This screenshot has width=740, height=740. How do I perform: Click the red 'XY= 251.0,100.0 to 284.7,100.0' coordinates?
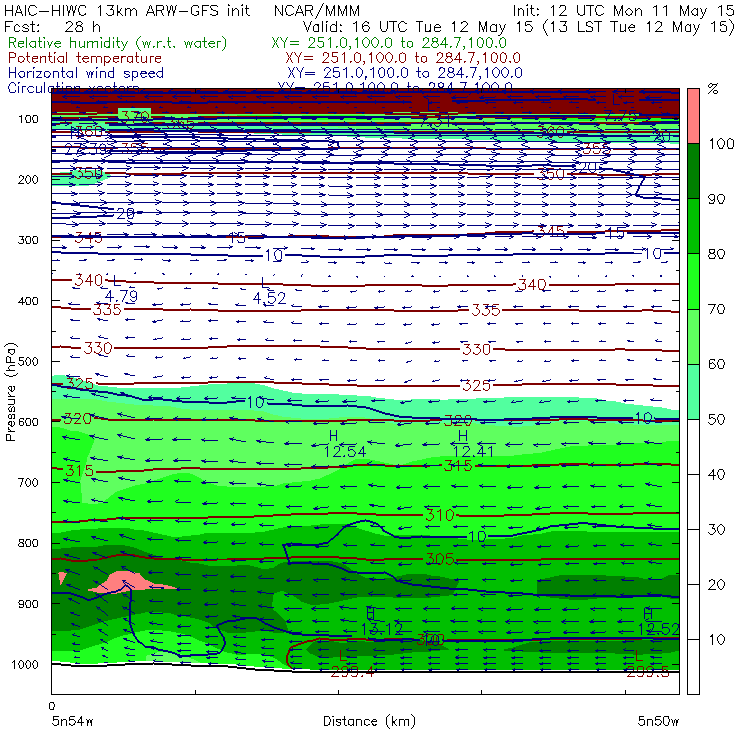(403, 58)
